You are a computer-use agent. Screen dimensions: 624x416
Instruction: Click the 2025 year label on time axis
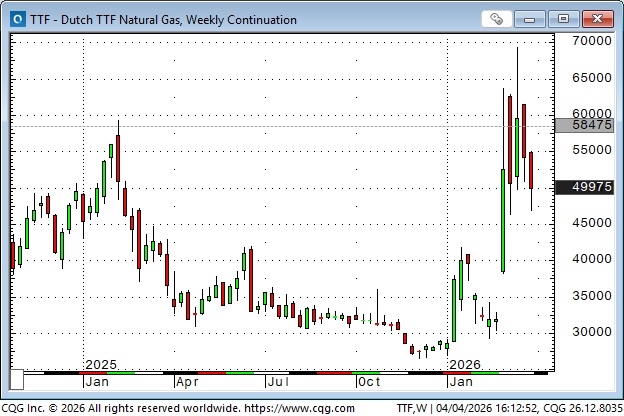(101, 364)
